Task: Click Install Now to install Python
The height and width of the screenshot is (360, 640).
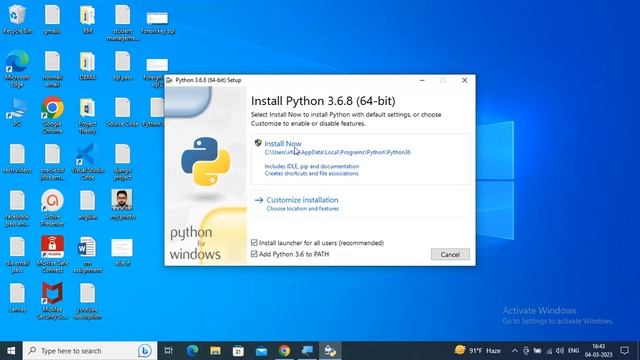Action: click(282, 144)
